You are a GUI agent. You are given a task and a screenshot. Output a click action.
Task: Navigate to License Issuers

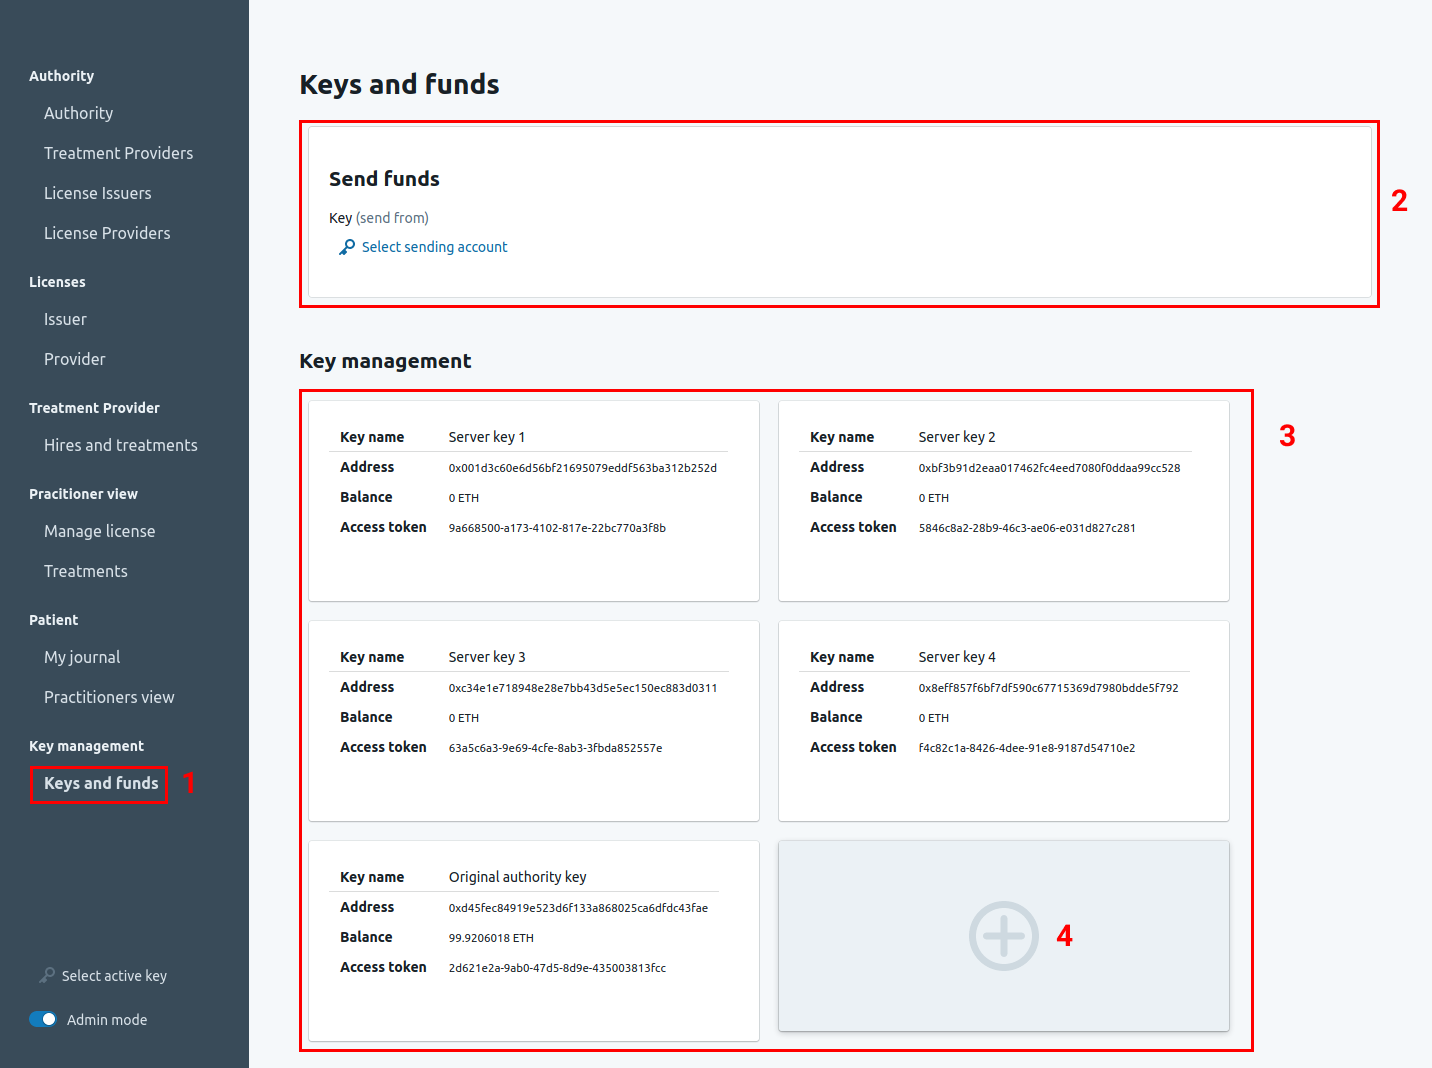pyautogui.click(x=97, y=193)
